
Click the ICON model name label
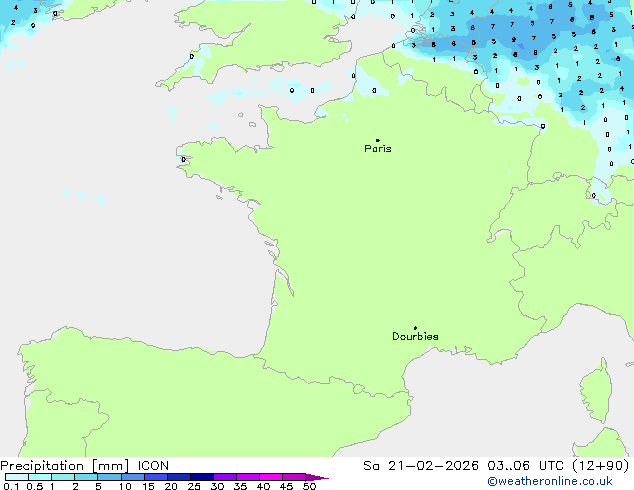[153, 466]
